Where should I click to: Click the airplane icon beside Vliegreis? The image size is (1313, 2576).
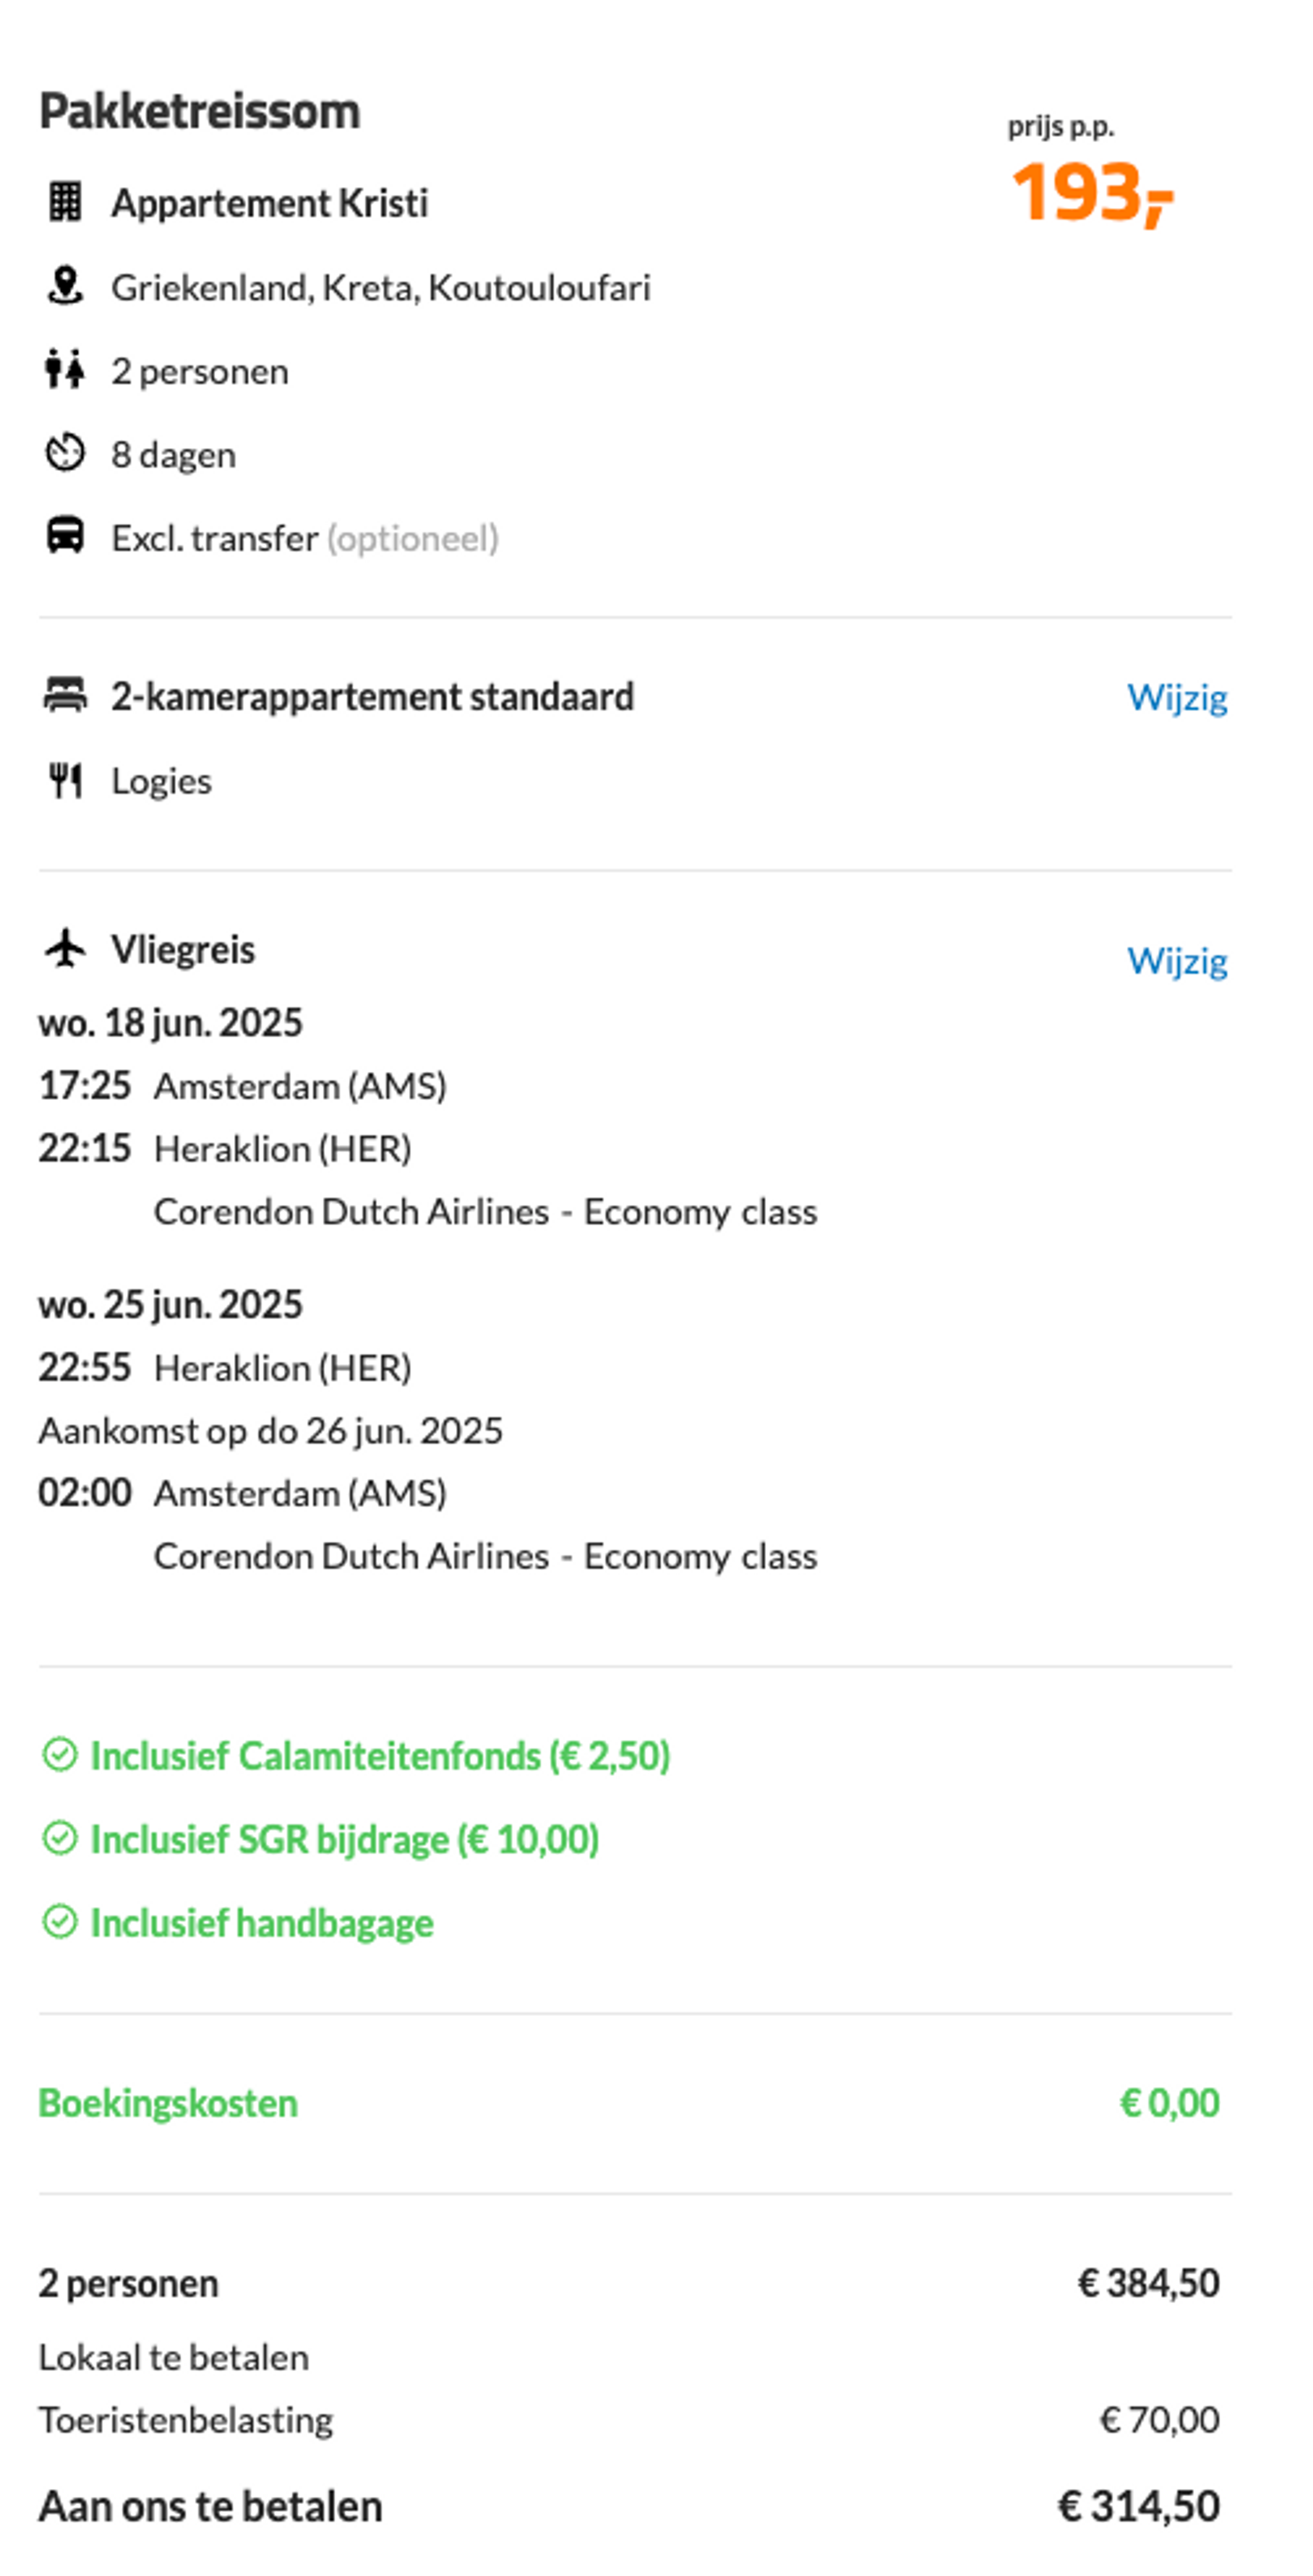pyautogui.click(x=65, y=948)
